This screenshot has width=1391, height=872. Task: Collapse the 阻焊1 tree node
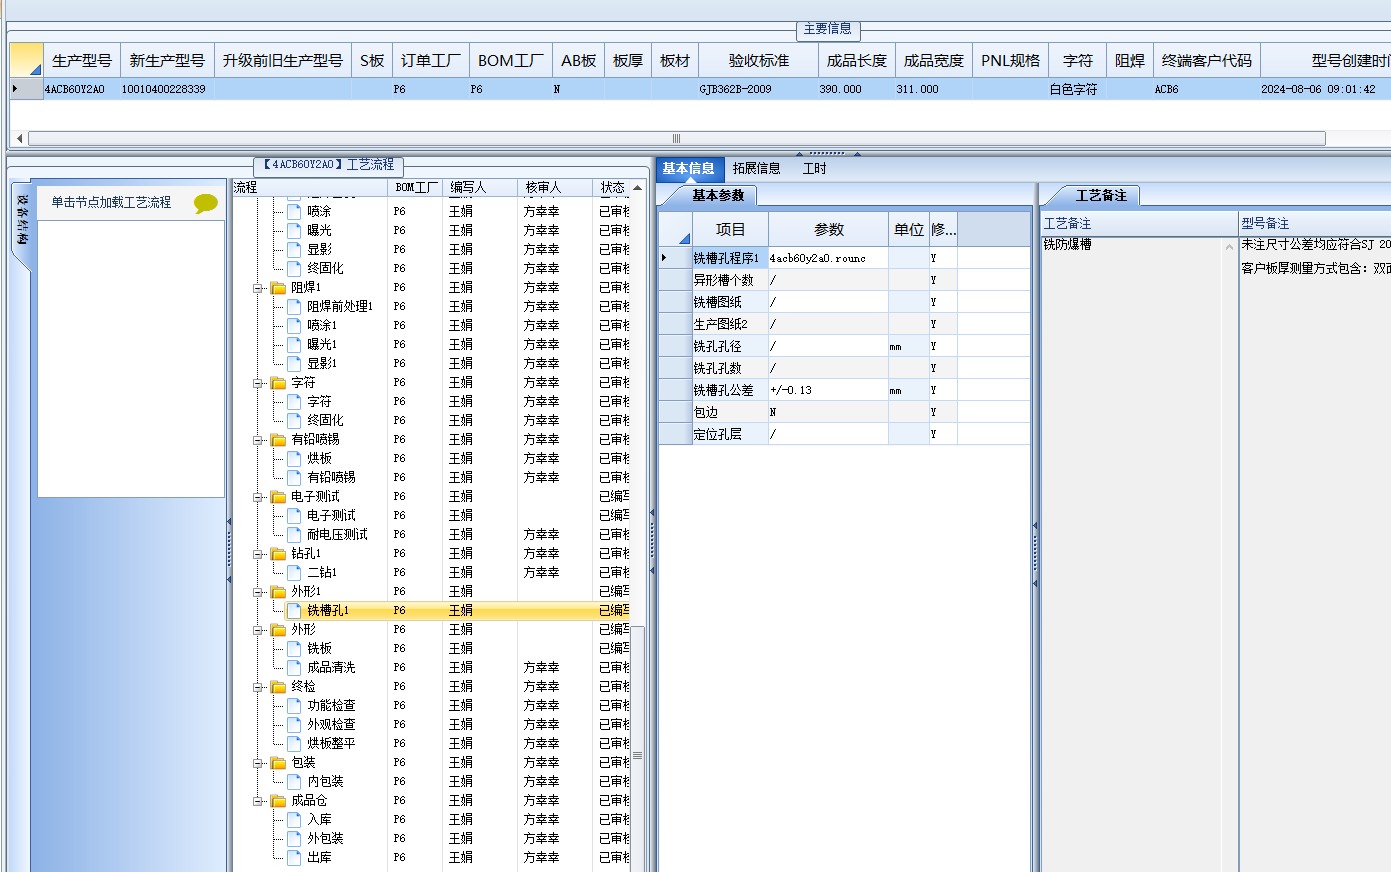(x=258, y=288)
